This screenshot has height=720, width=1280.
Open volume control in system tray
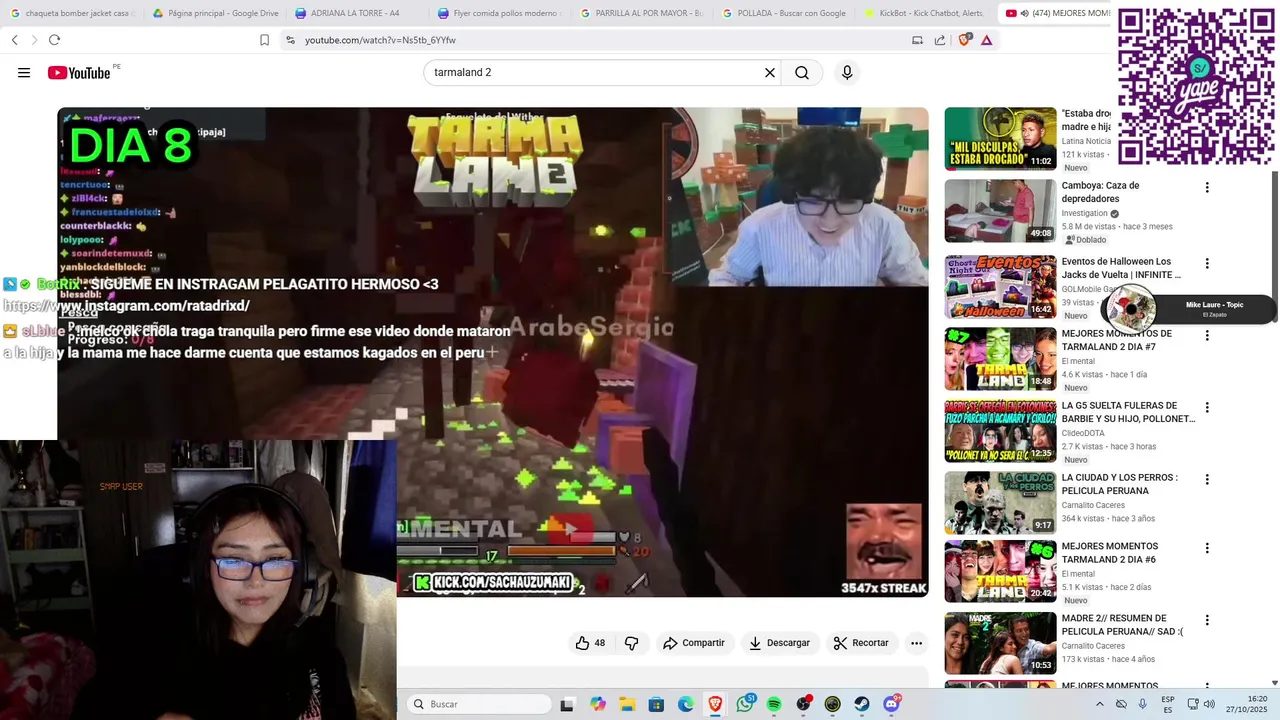(1209, 704)
